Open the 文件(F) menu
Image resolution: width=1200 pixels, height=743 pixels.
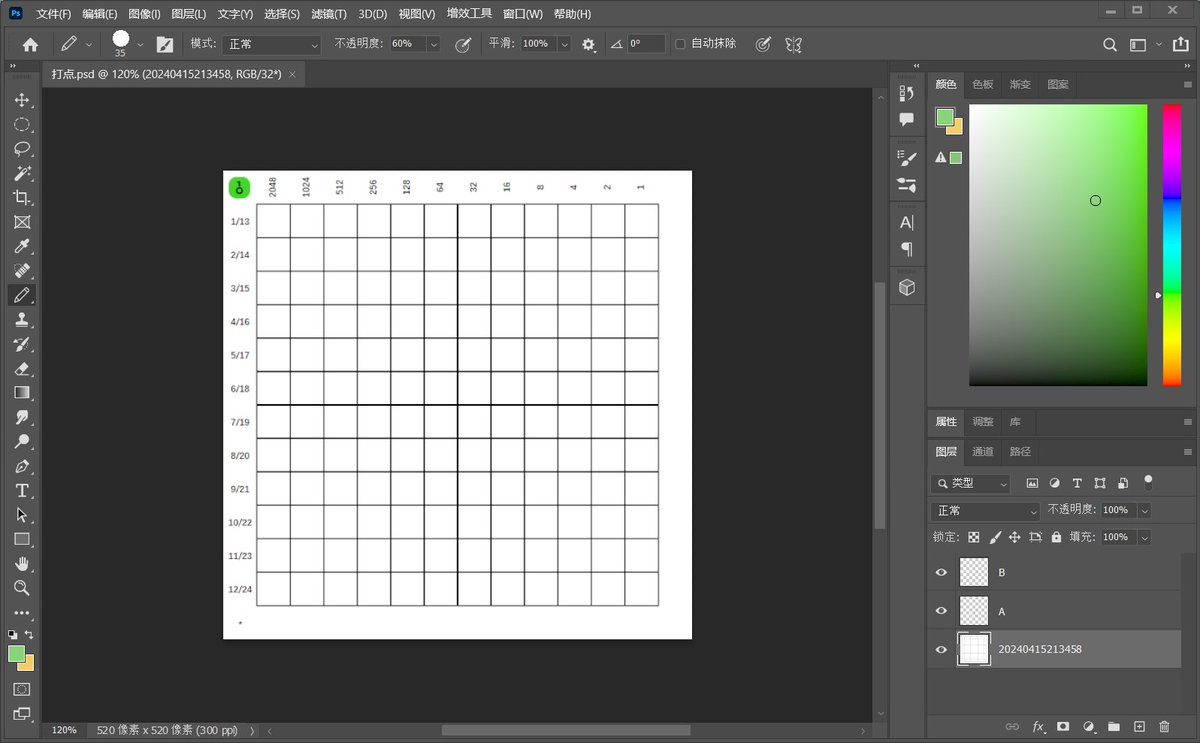click(54, 14)
